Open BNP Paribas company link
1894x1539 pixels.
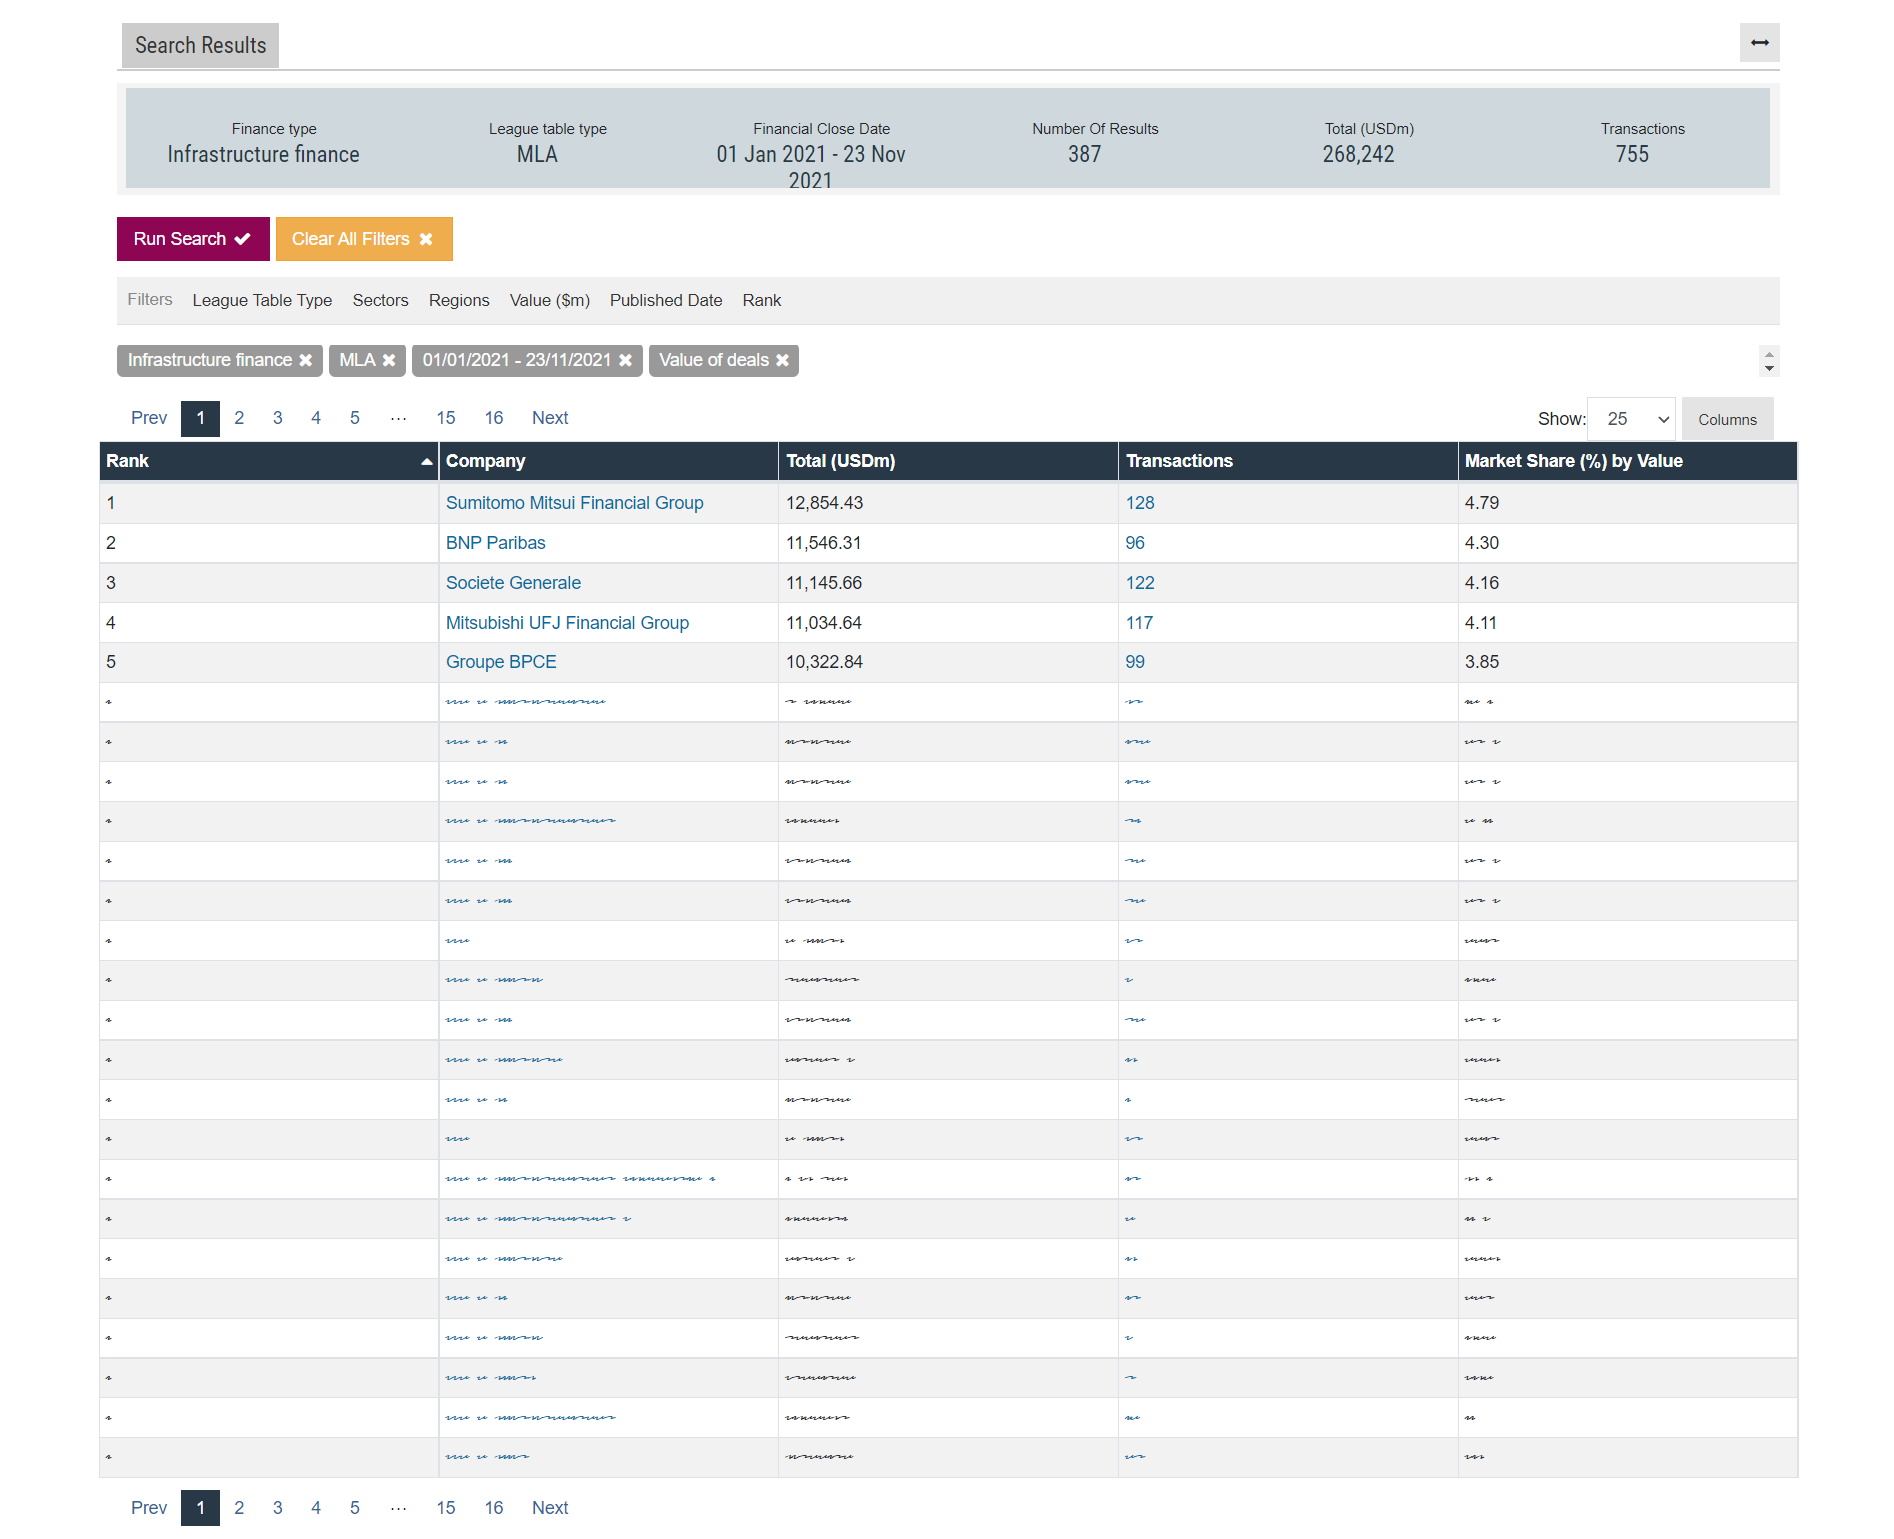[495, 543]
